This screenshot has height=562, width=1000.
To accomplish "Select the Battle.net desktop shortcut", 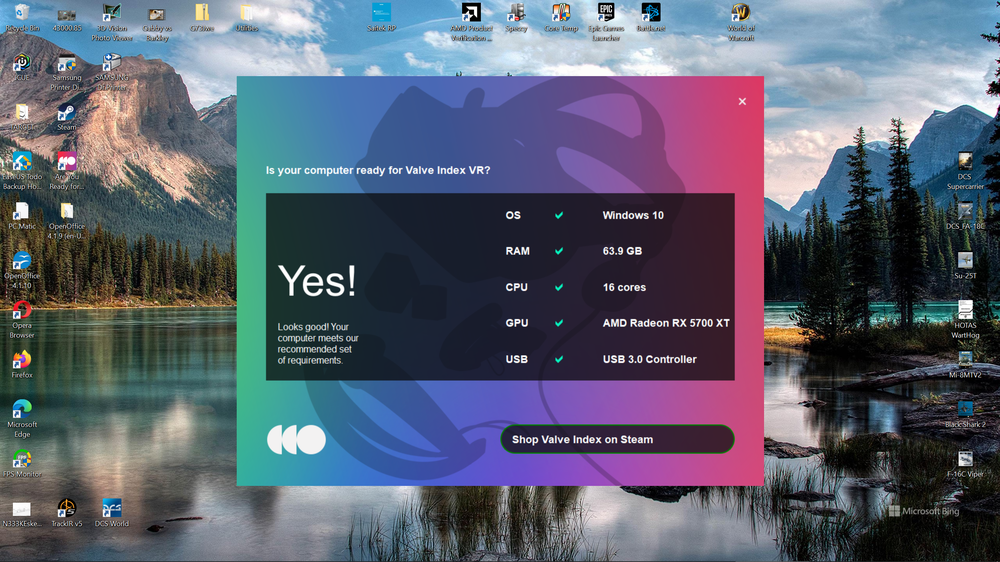I will point(651,18).
